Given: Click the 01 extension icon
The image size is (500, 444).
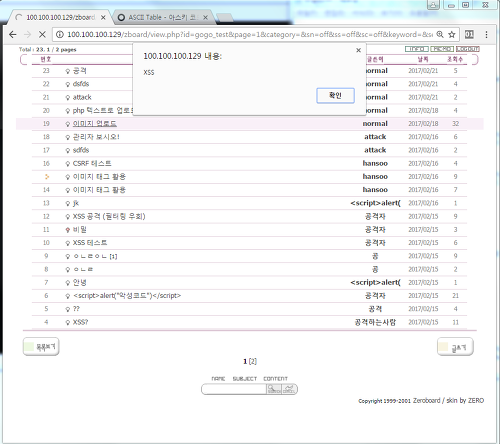Looking at the screenshot, I should (469, 34).
